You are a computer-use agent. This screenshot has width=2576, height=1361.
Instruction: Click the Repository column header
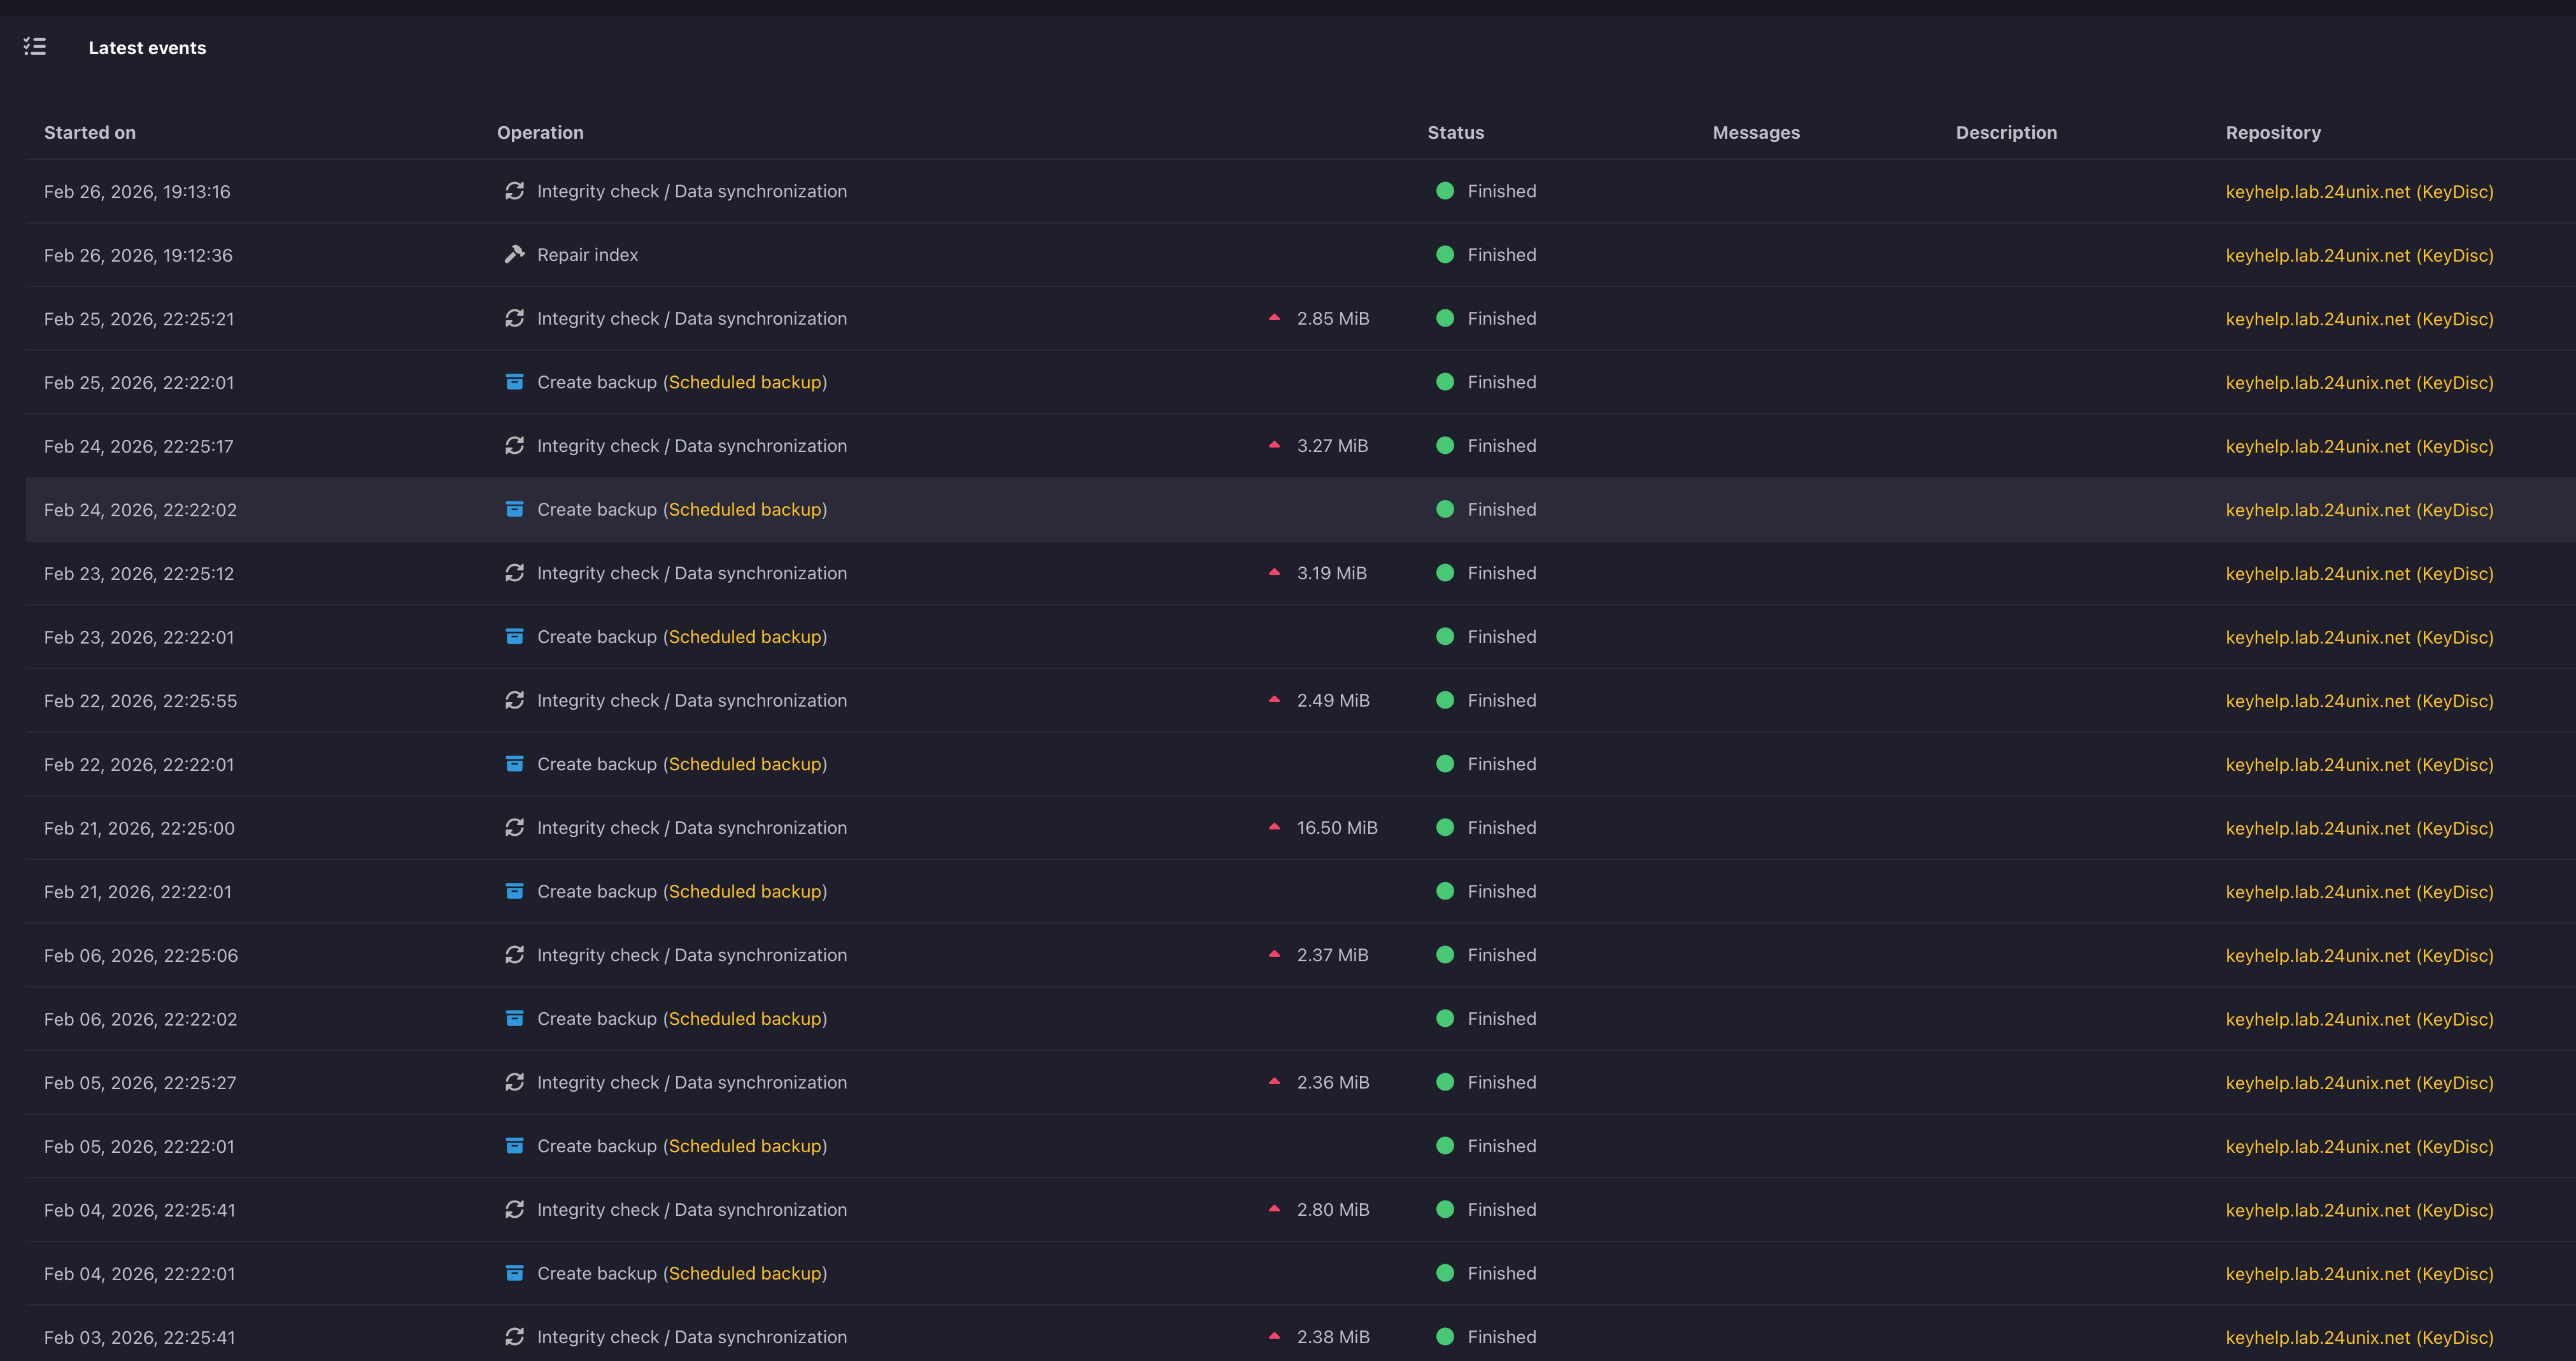[2272, 132]
